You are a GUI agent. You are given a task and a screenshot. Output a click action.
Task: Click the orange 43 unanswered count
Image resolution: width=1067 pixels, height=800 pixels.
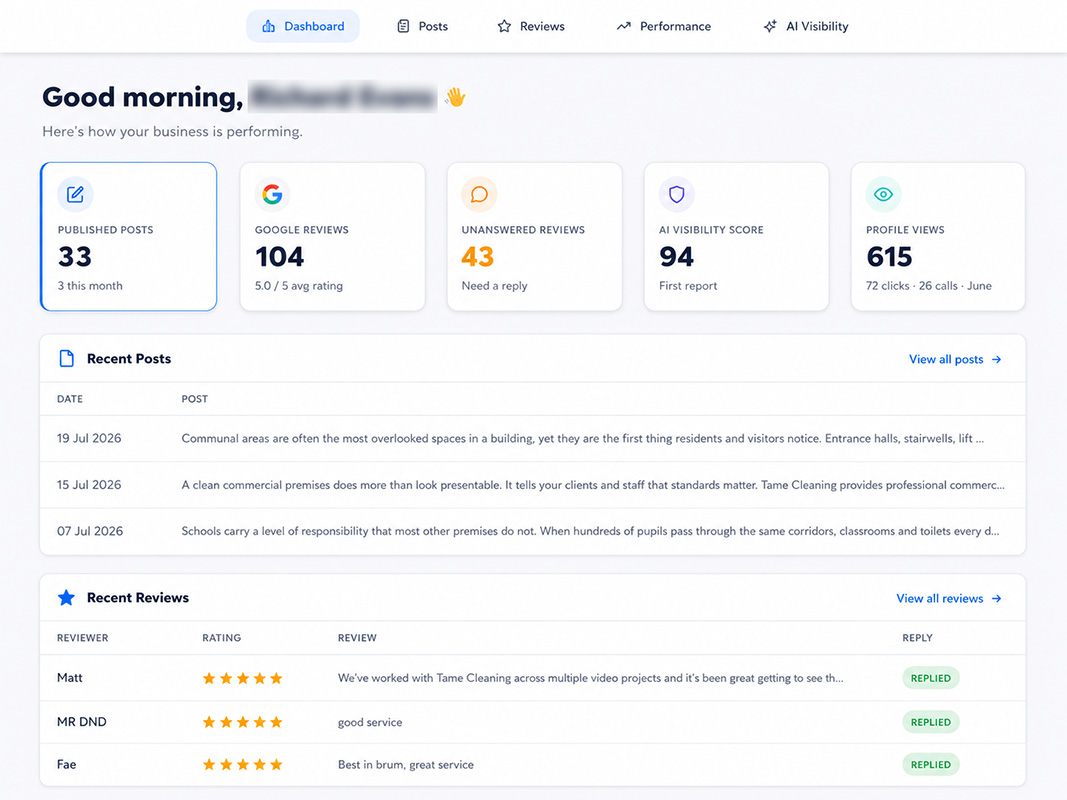click(477, 257)
